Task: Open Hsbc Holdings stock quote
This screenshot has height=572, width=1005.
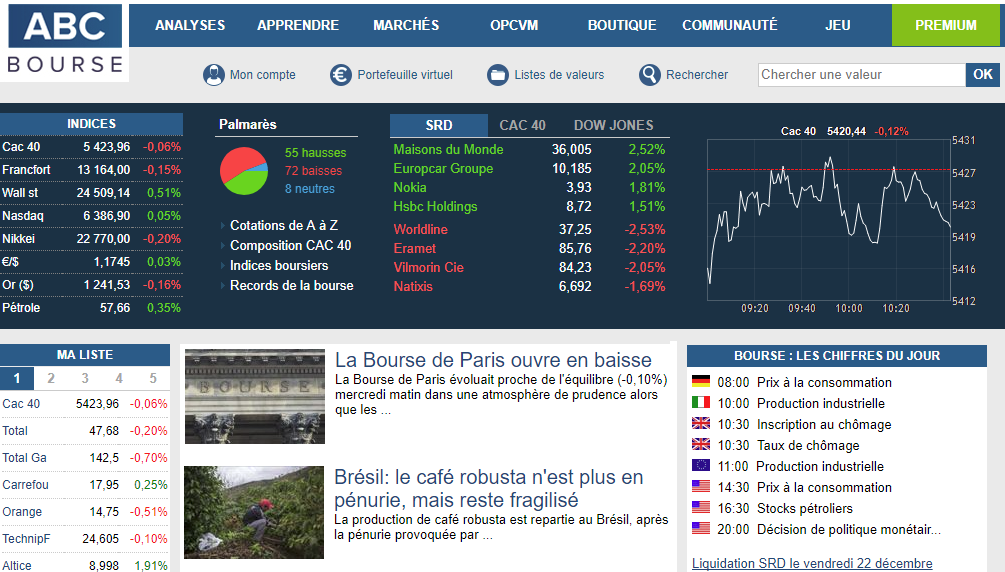Action: click(435, 206)
